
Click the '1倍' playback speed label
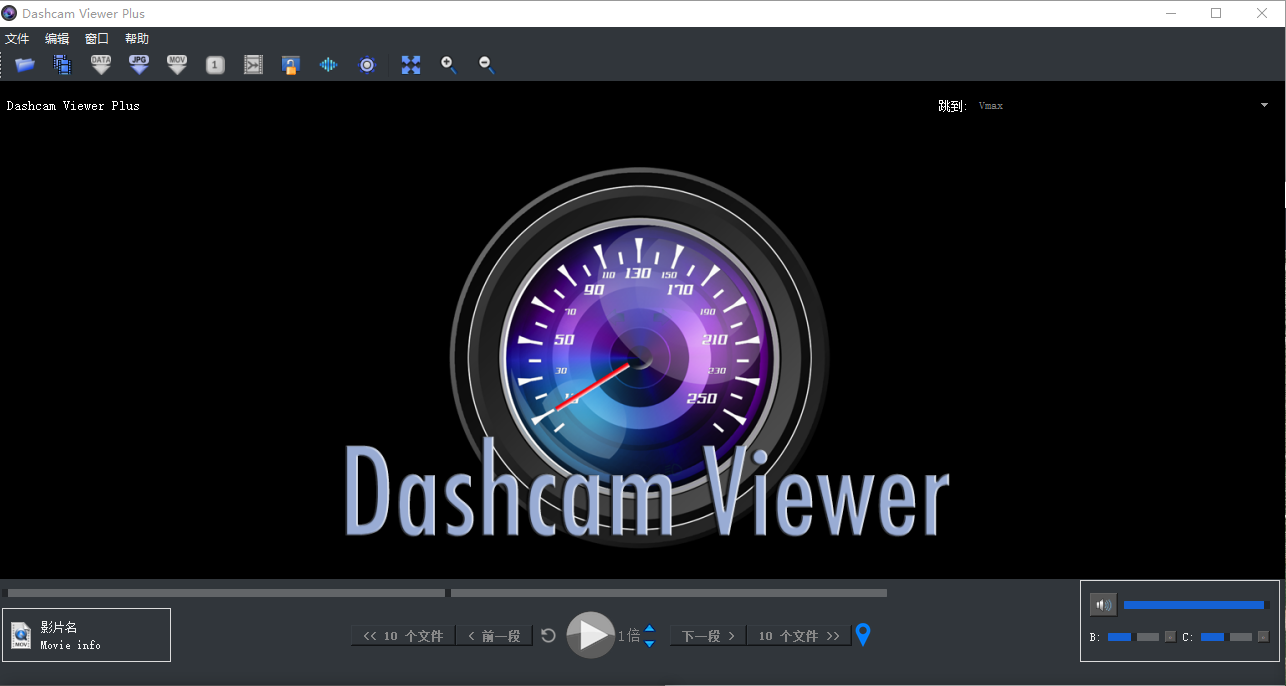point(628,636)
